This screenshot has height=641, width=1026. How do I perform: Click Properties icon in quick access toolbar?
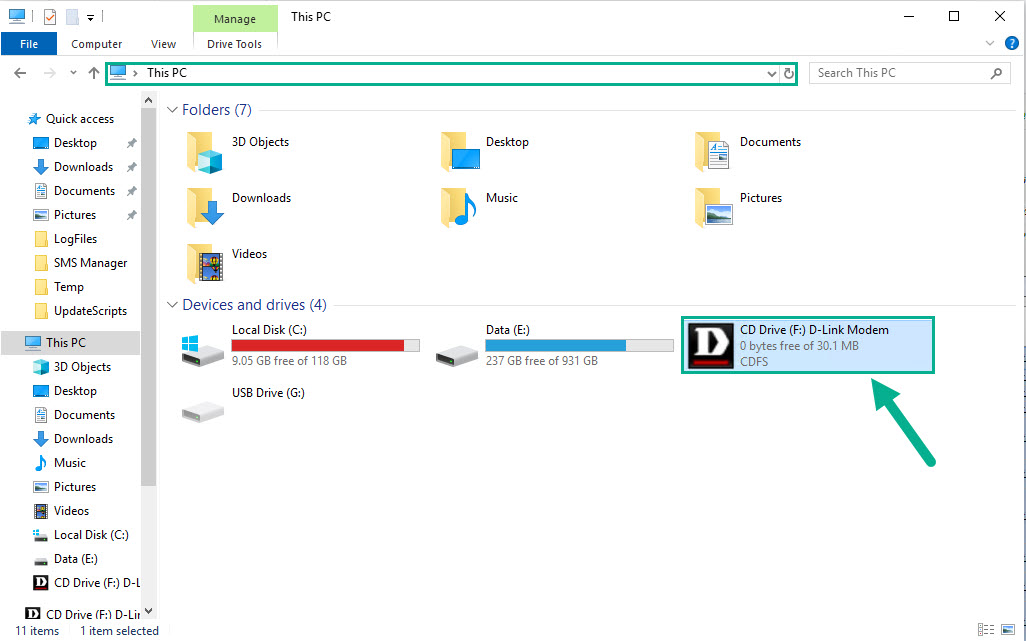pyautogui.click(x=50, y=17)
